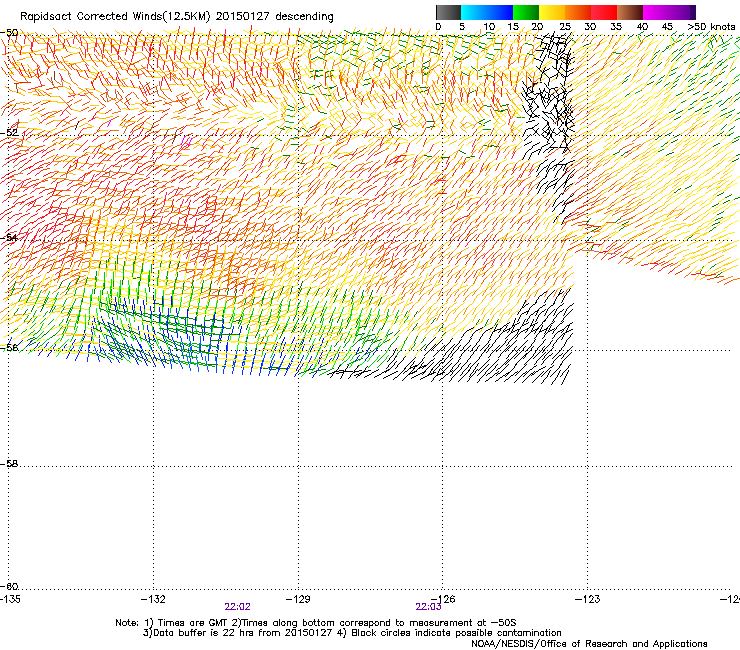Click the -54 latitude axis label

click(9, 237)
